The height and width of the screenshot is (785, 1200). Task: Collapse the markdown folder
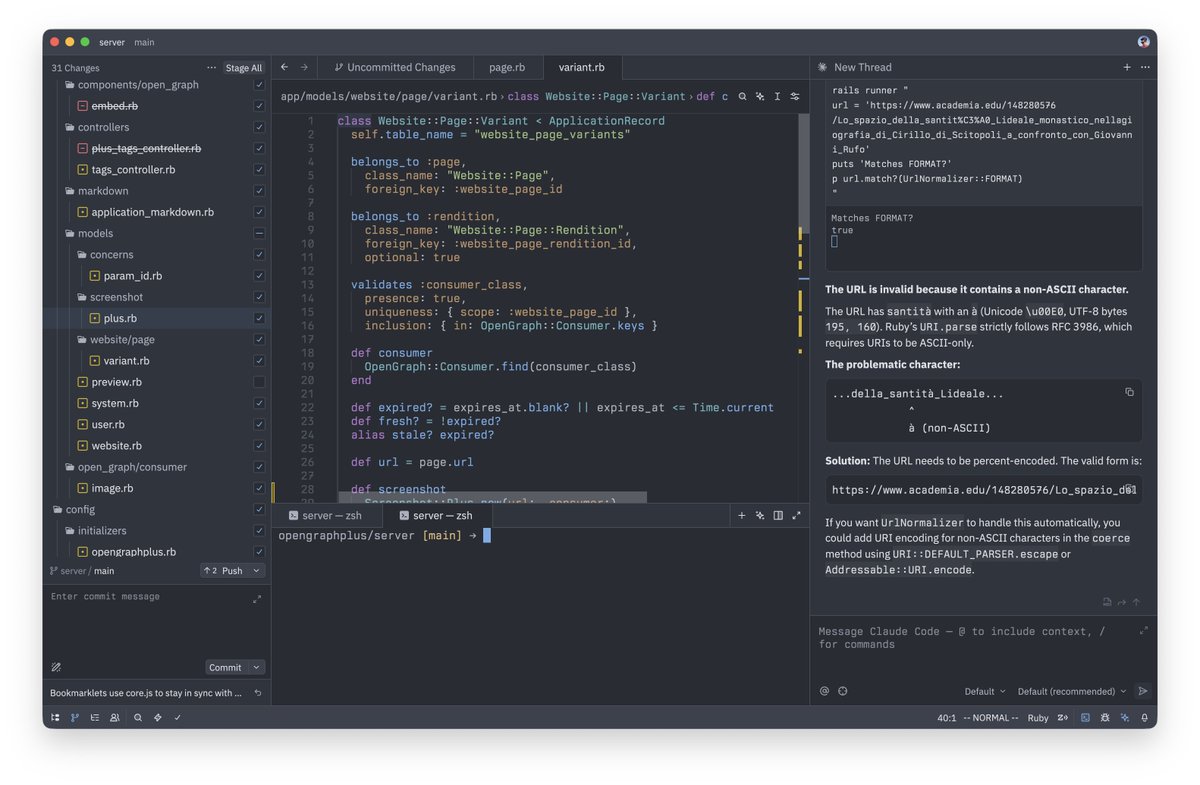click(x=96, y=191)
